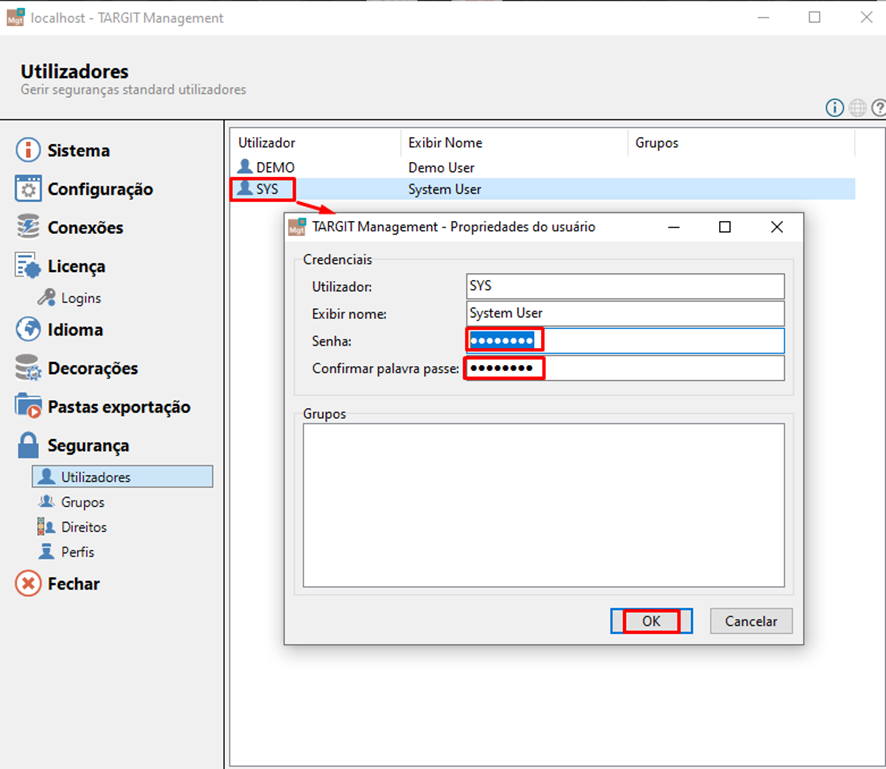Click the red Fechar X icon

click(28, 584)
